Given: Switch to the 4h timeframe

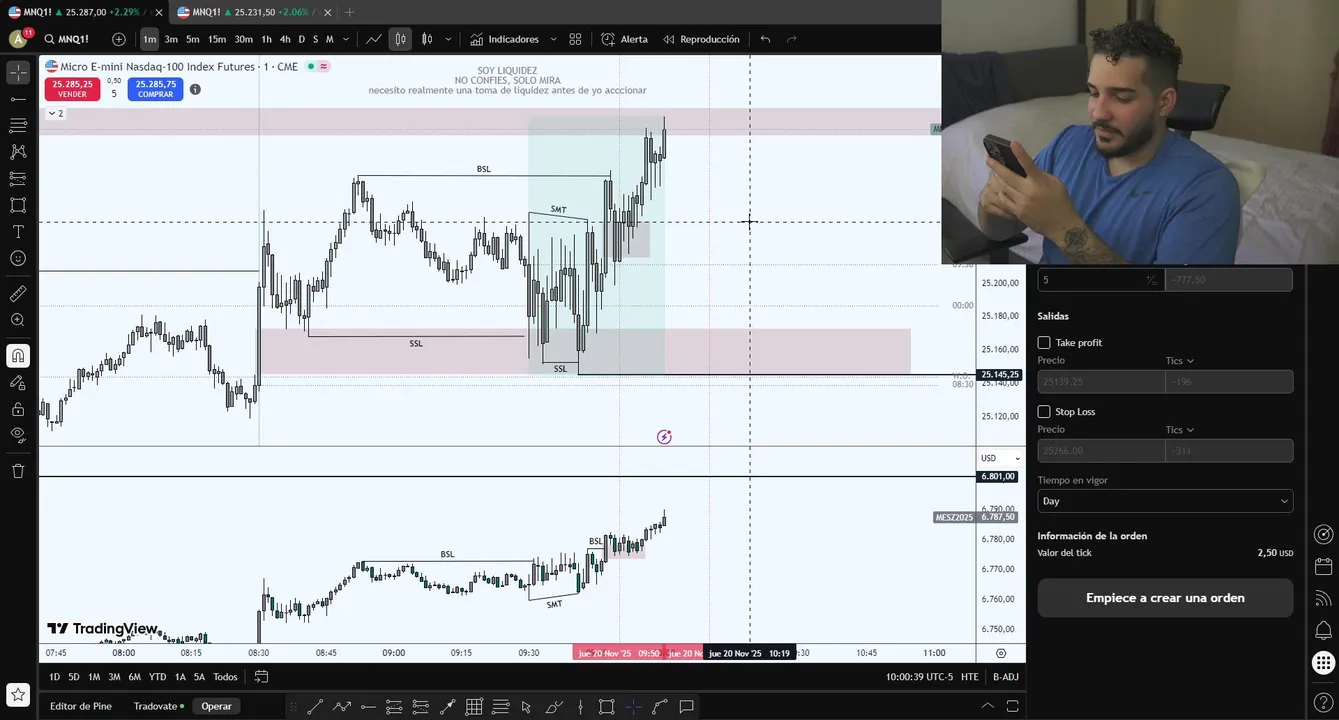Looking at the screenshot, I should pyautogui.click(x=285, y=39).
